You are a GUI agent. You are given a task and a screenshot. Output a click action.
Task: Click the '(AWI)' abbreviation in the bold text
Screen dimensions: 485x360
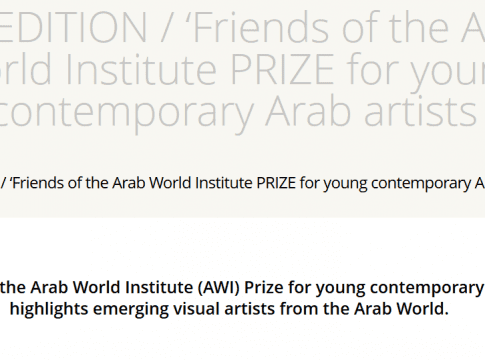pos(219,288)
